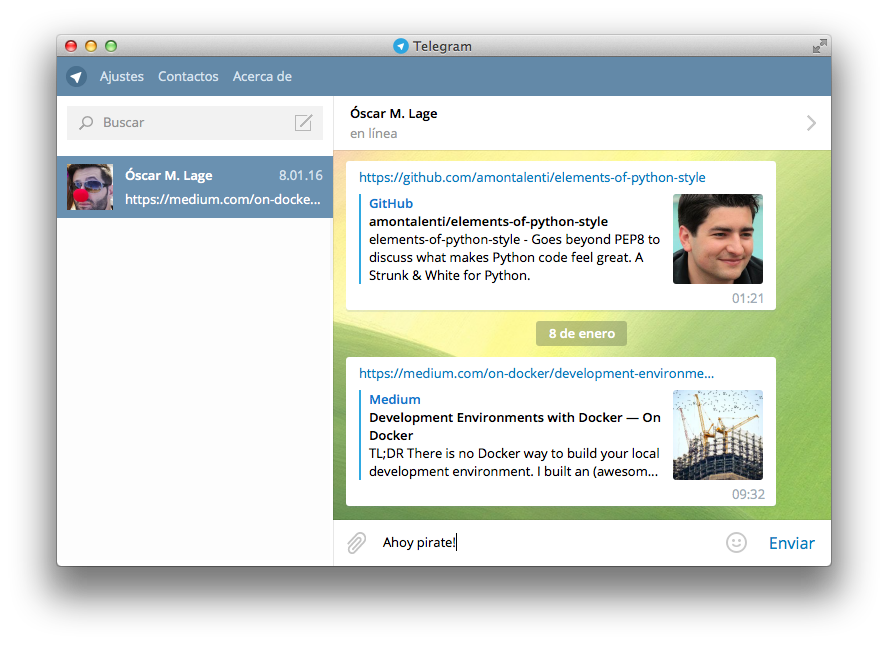Click the compose new message icon
The width and height of the screenshot is (888, 645).
pyautogui.click(x=304, y=122)
